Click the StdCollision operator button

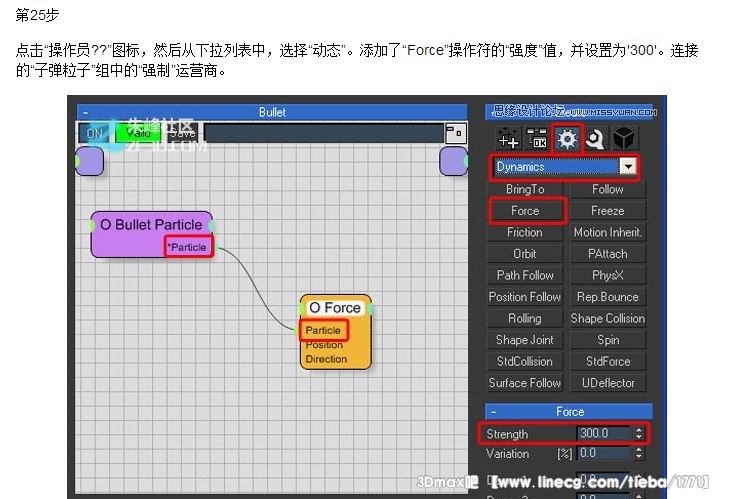pos(525,361)
